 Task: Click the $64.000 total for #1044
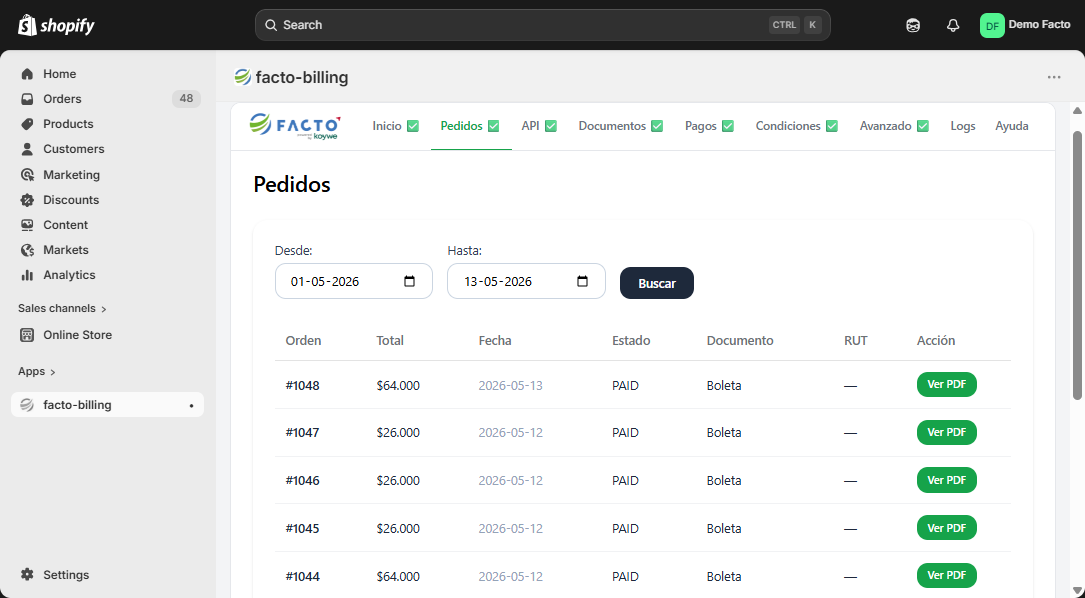pos(398,577)
